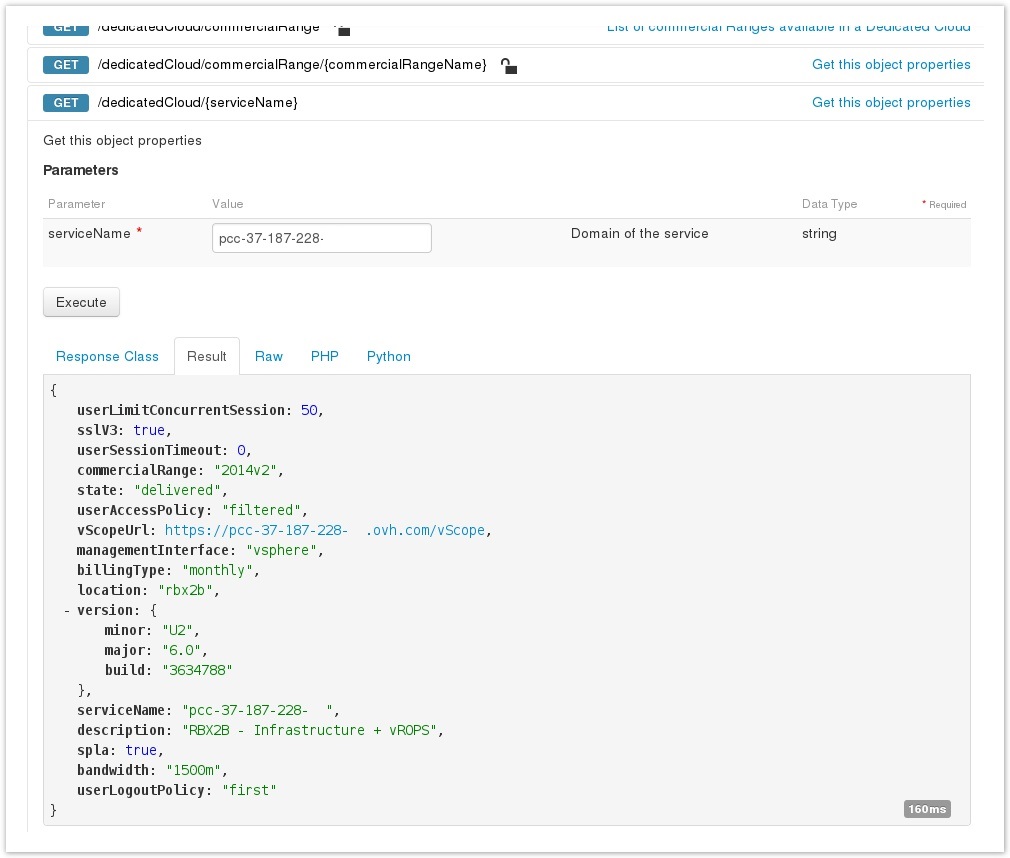The image size is (1010, 858).
Task: Click 'Get this object properties' link for the commercialRangeName endpoint
Action: (x=890, y=65)
